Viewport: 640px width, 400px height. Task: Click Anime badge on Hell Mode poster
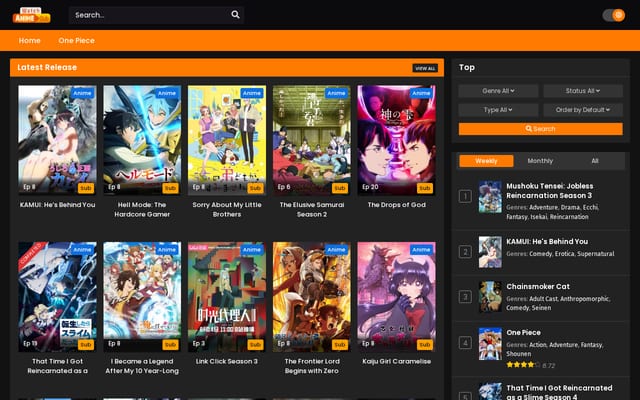167,93
